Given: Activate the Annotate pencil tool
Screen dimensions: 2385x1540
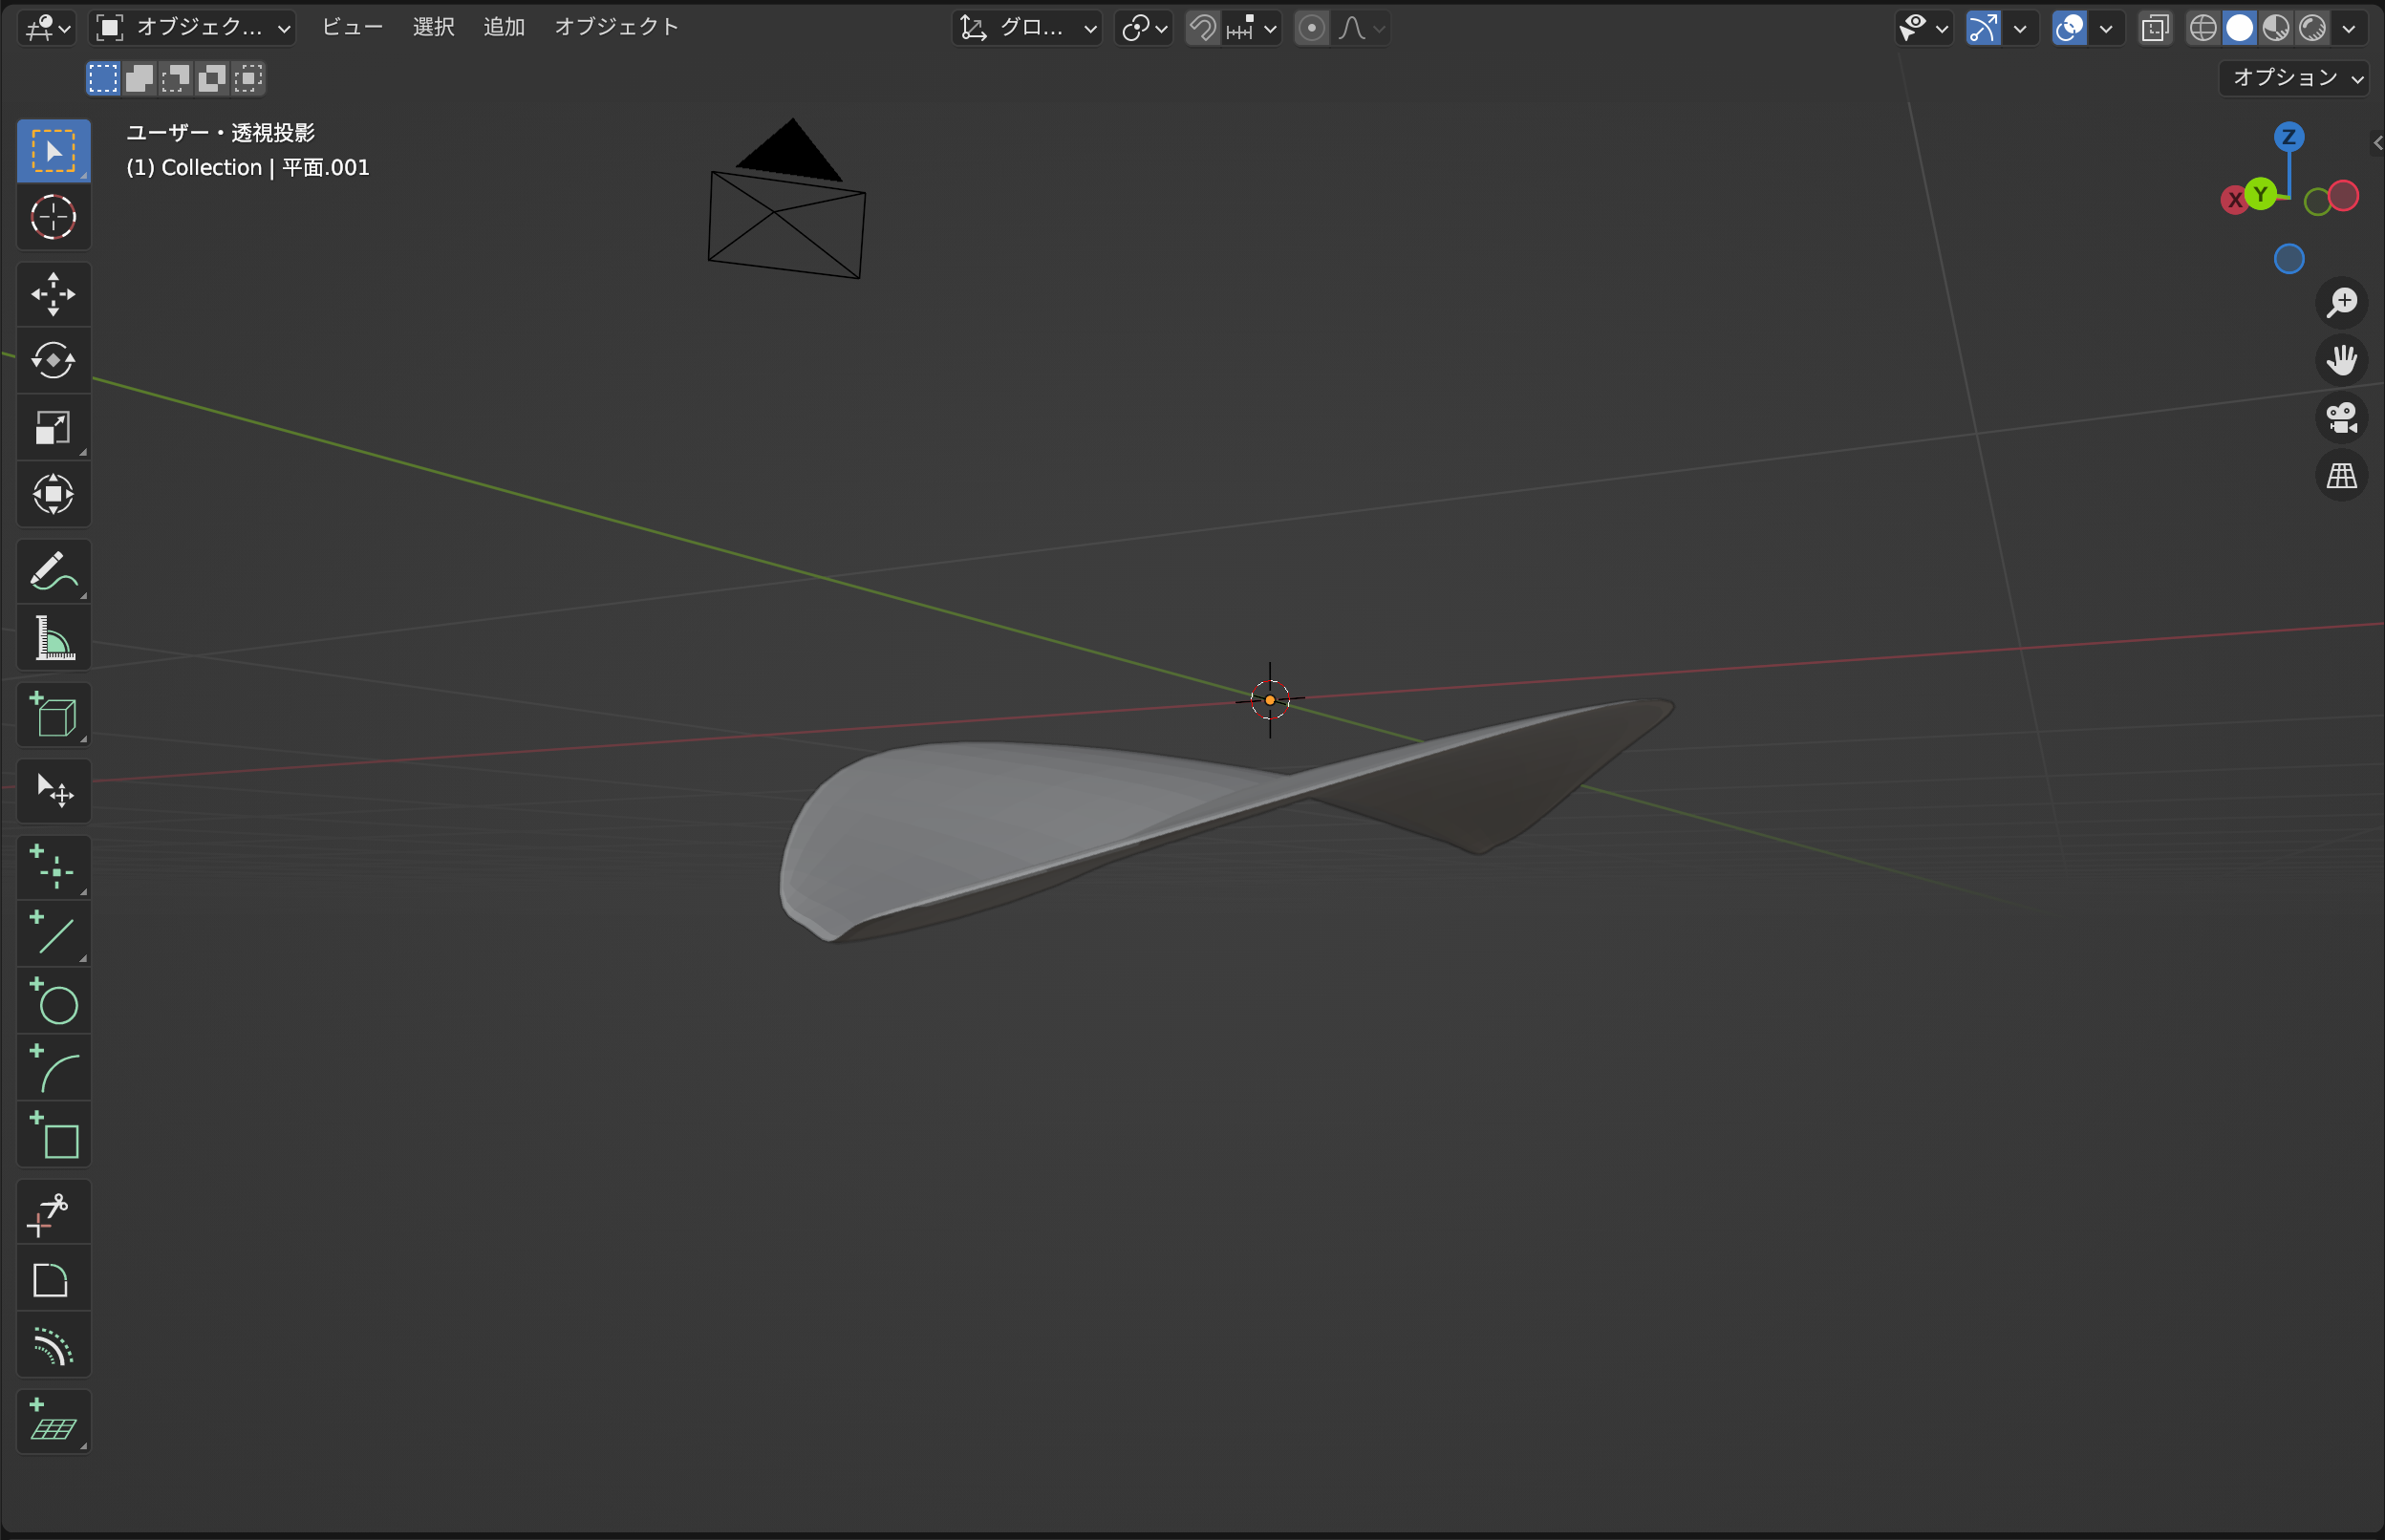Looking at the screenshot, I should (x=53, y=571).
